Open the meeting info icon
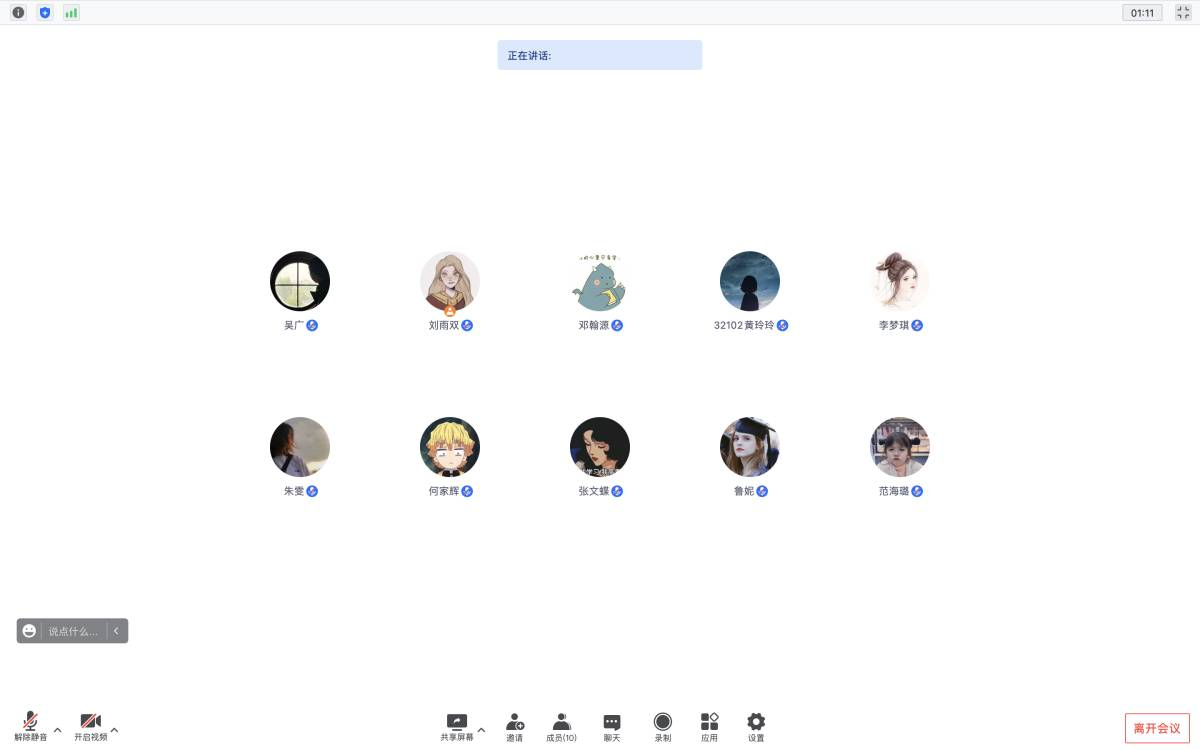 tap(18, 13)
